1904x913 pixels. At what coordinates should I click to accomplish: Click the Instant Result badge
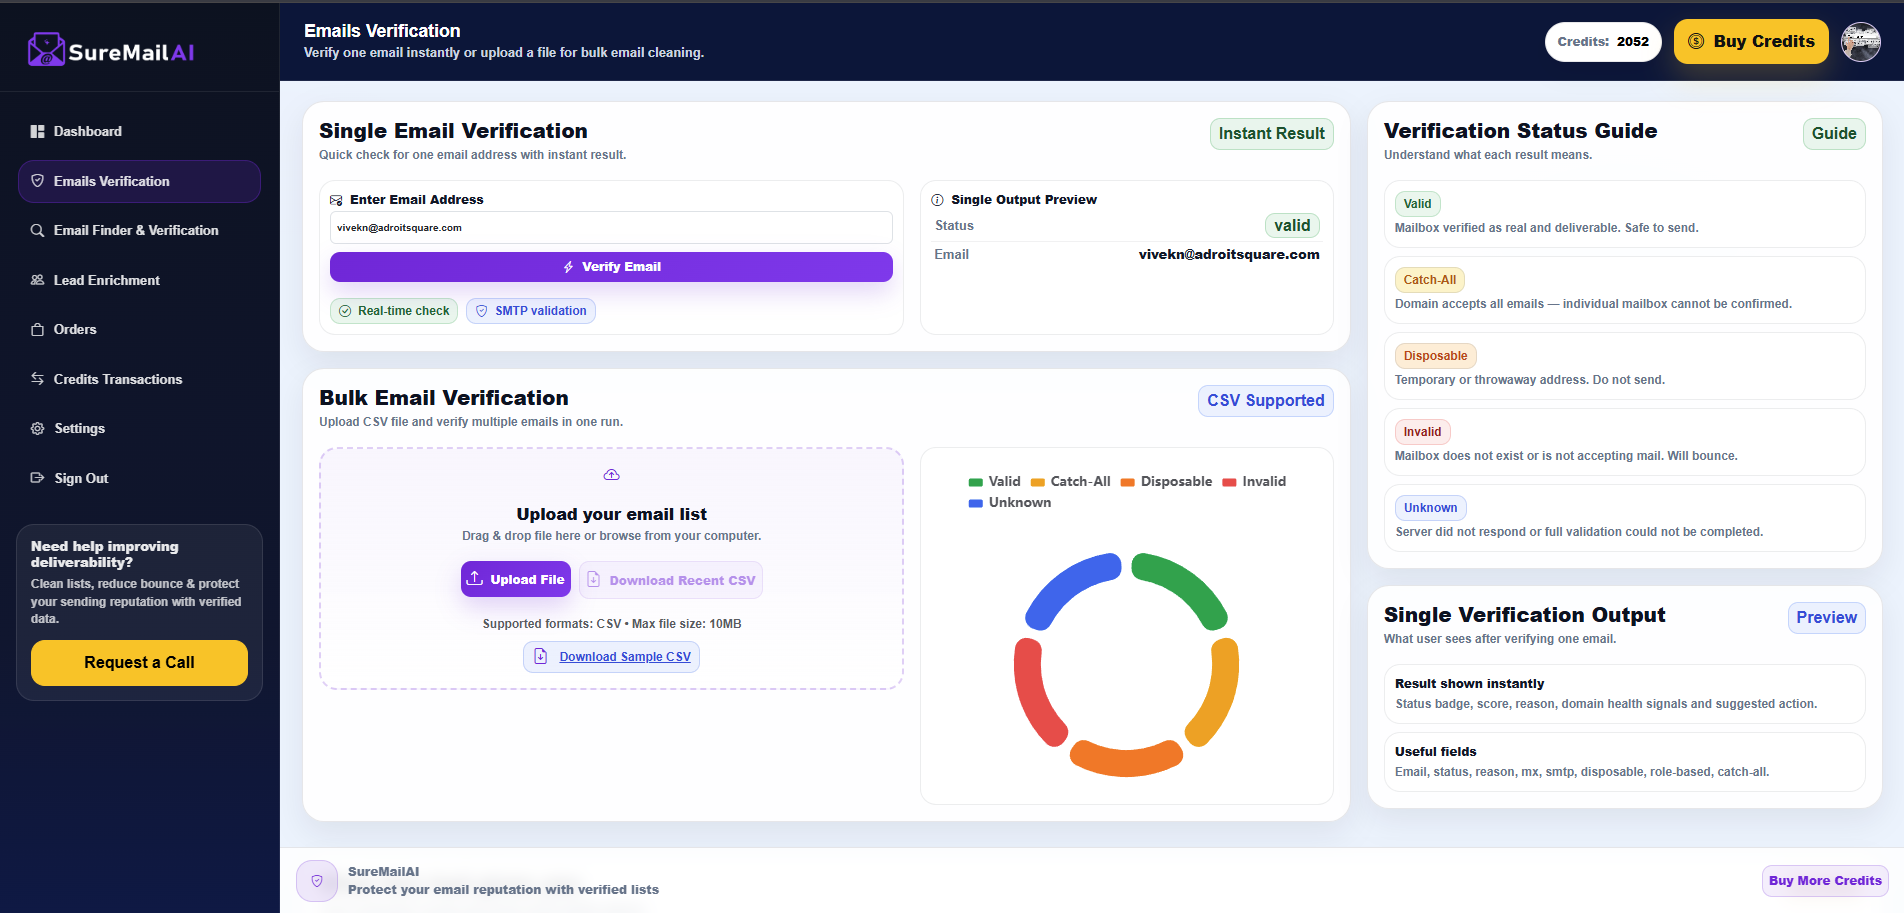[1271, 134]
